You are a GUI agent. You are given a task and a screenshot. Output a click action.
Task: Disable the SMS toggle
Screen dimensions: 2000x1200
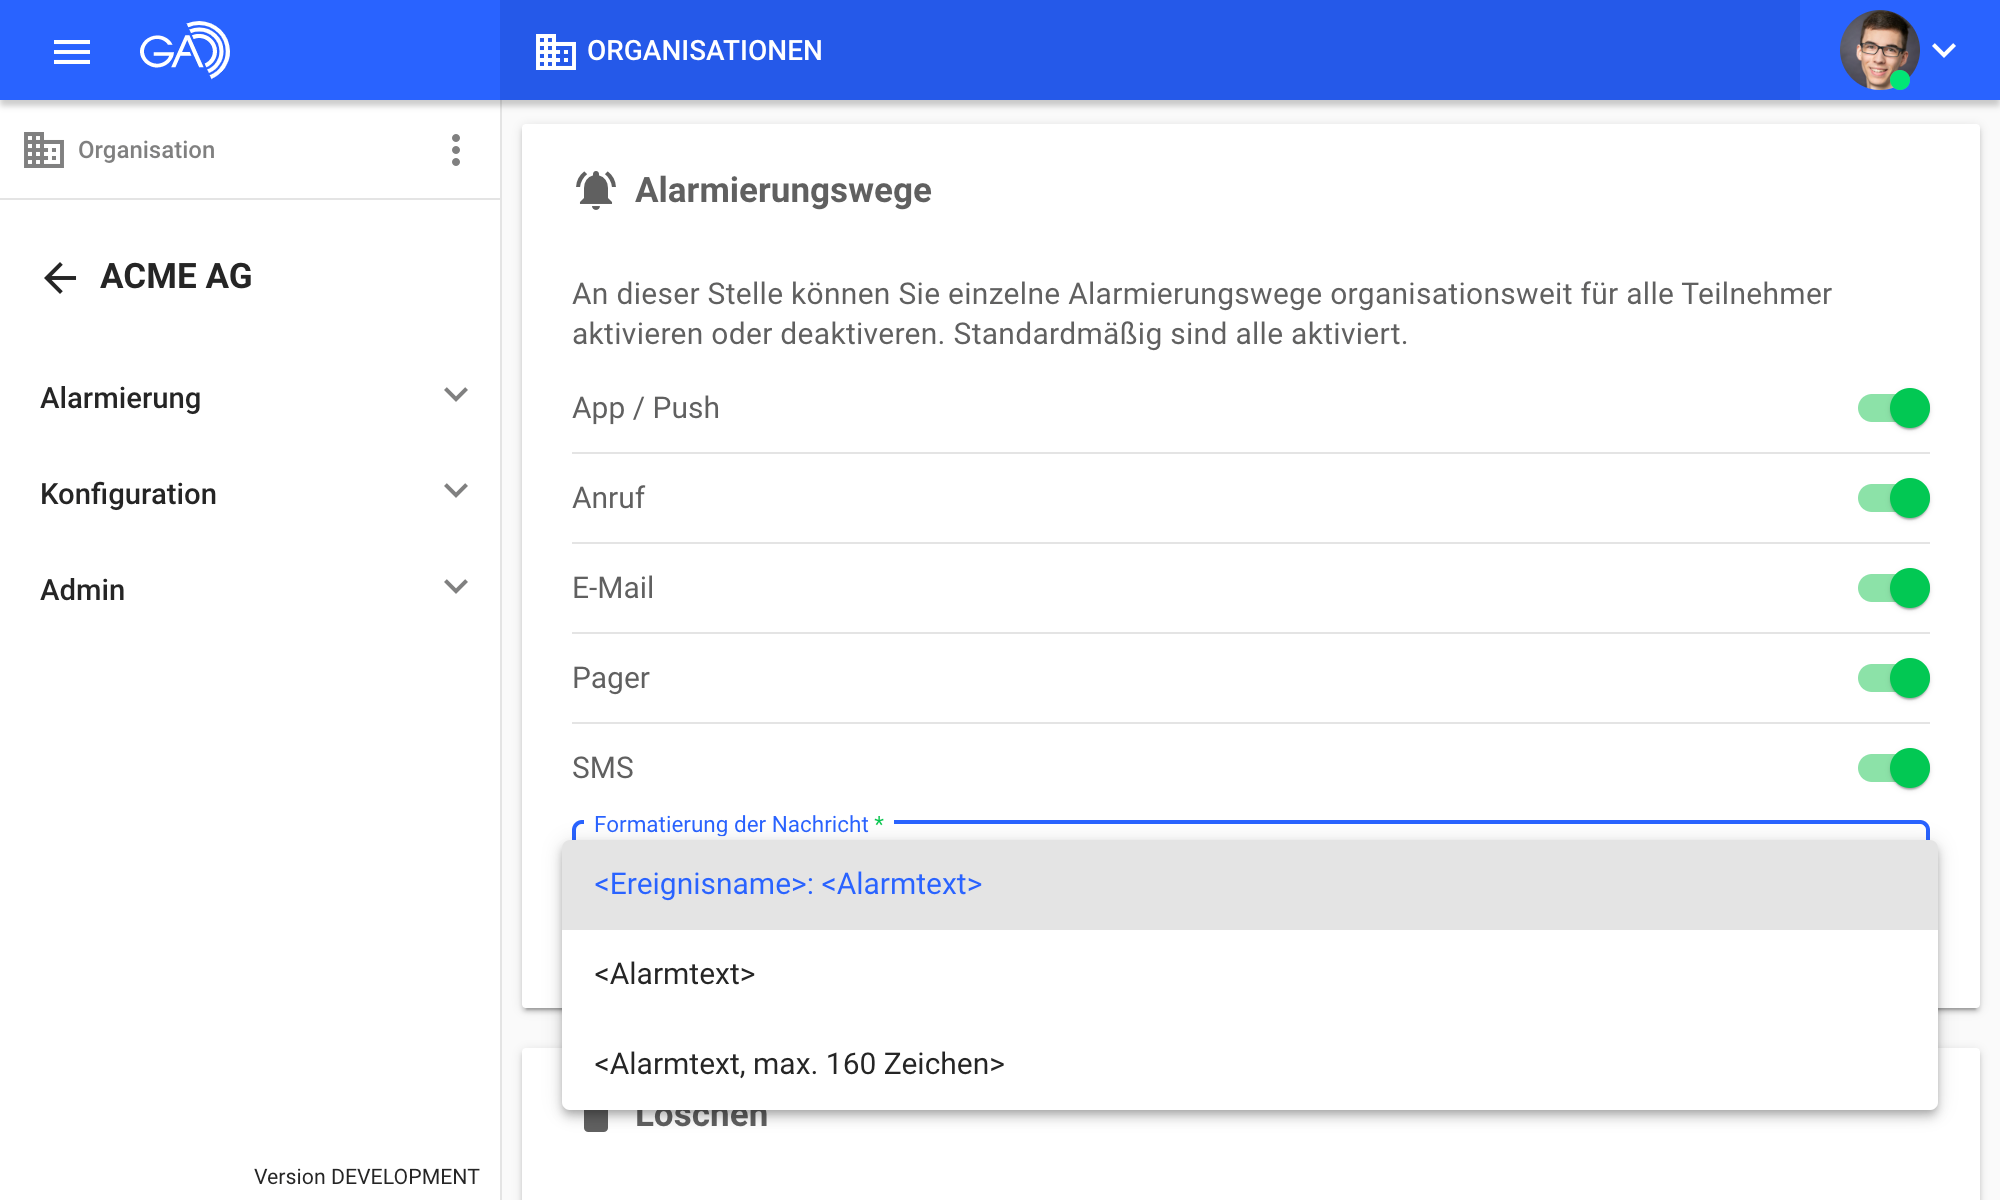pyautogui.click(x=1893, y=768)
